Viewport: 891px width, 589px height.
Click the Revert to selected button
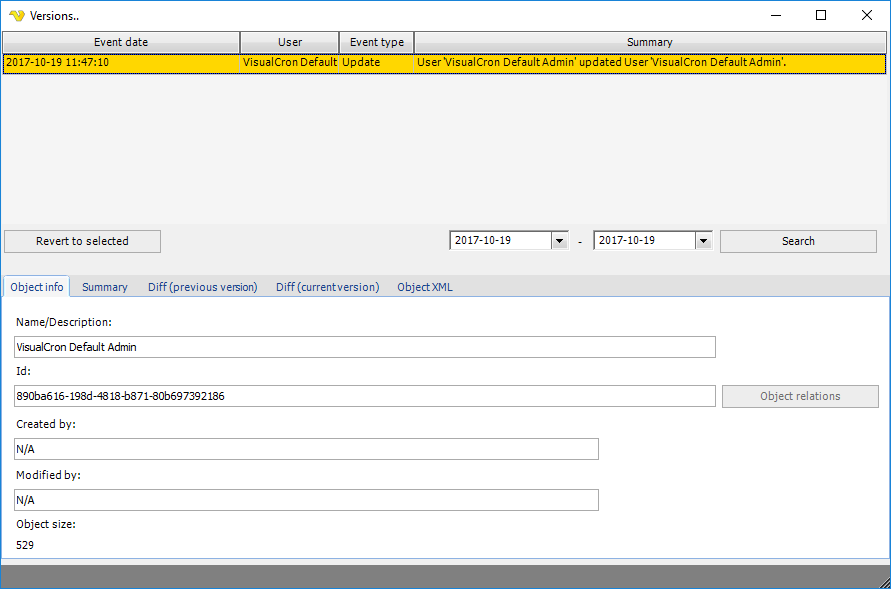pyautogui.click(x=82, y=241)
